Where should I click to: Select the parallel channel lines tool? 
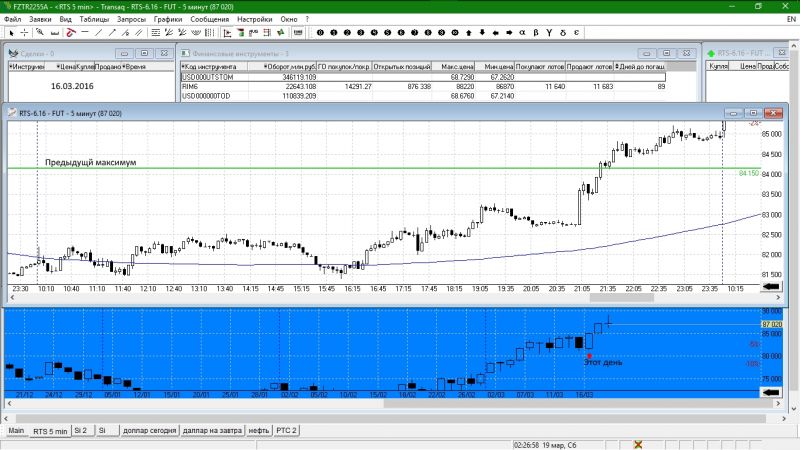pos(139,33)
